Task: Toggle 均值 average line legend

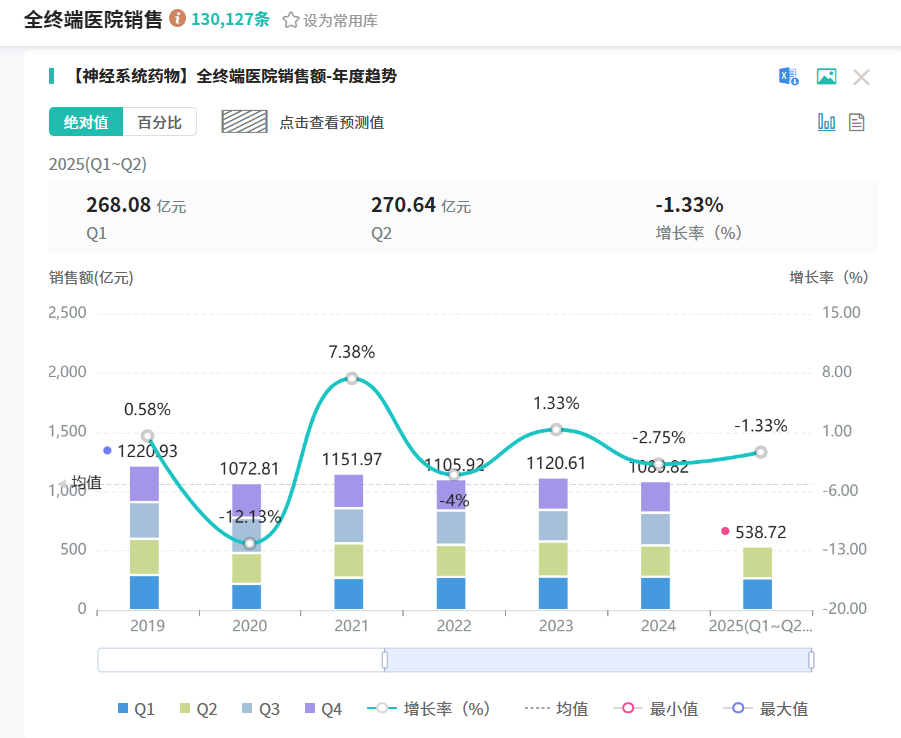Action: tap(556, 709)
